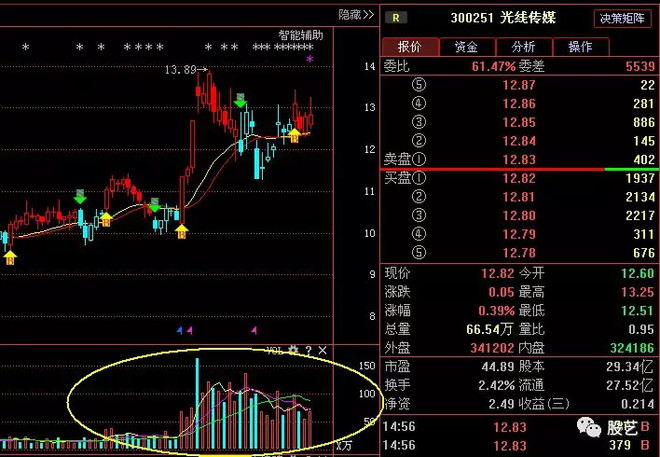Open VOL indicator settings gear

293,350
